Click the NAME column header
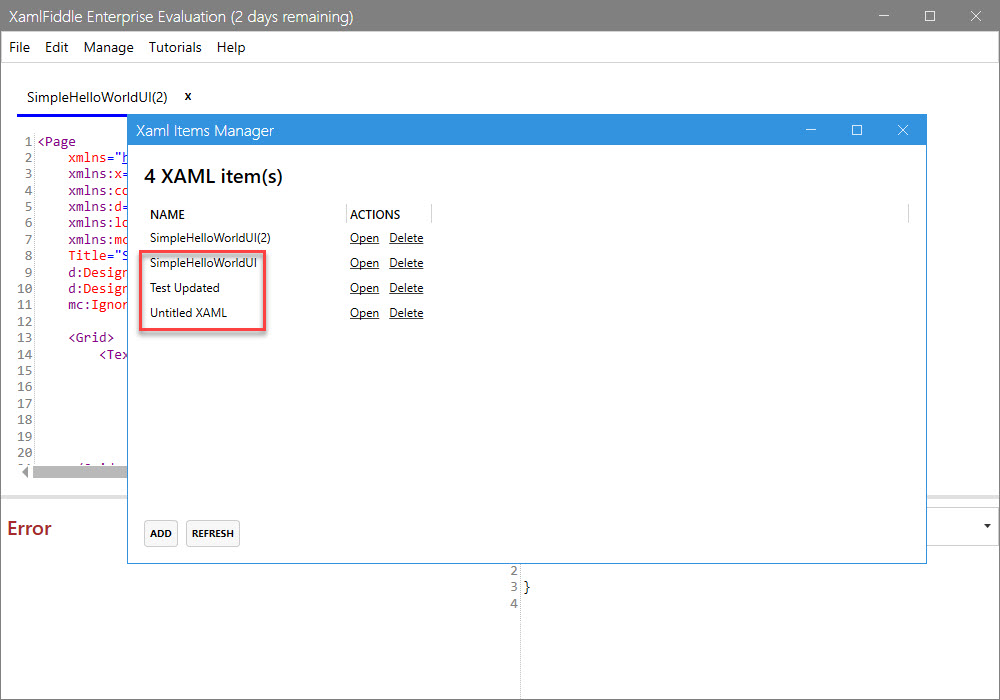 (167, 215)
